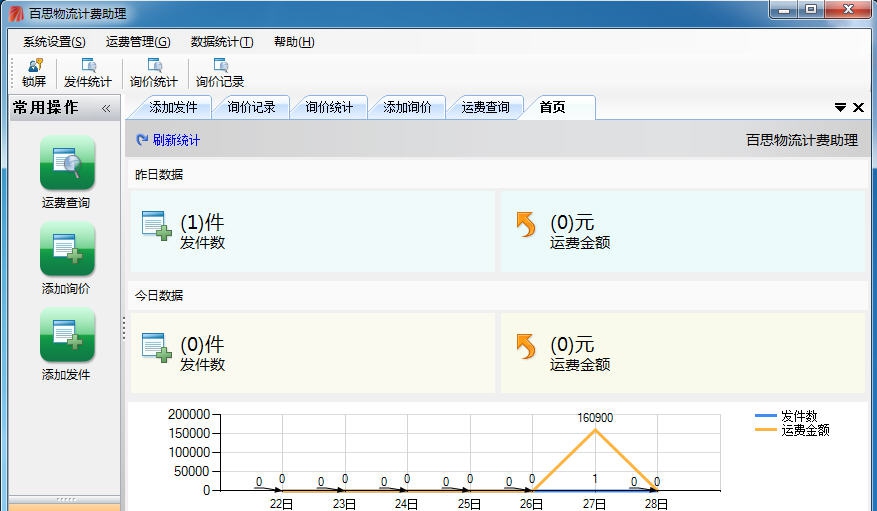This screenshot has height=511, width=877.
Task: Click the 27日 chart axis label
Action: (x=594, y=504)
